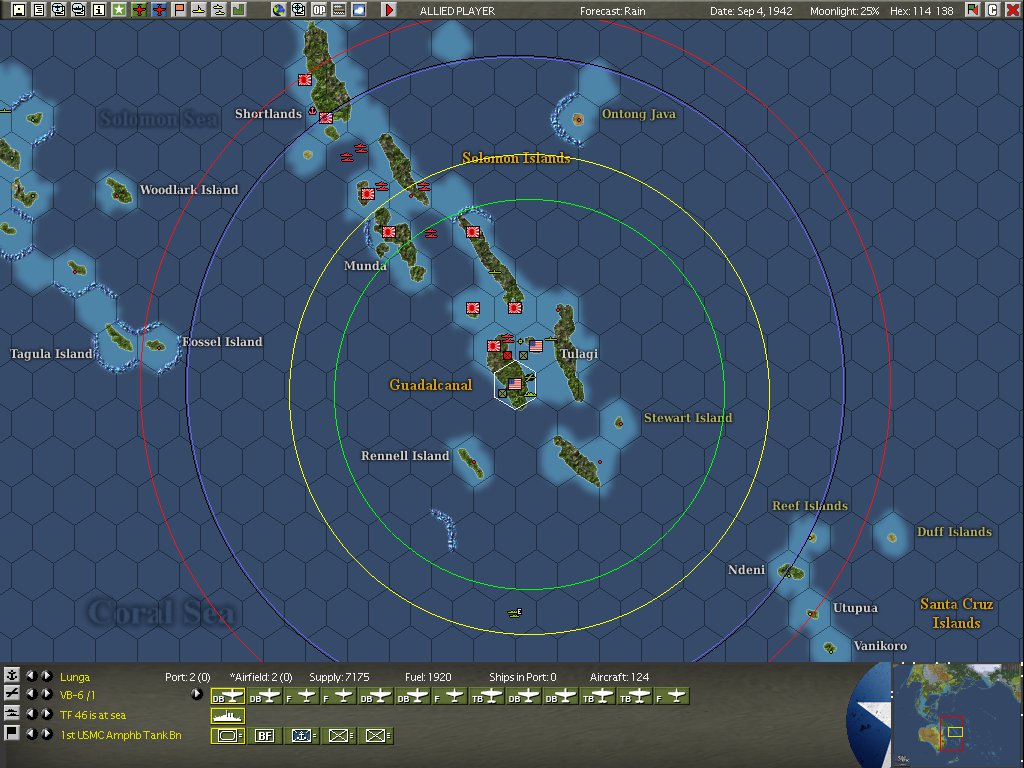Click 'Port: 2 (0)' label
The image size is (1024, 768).
(187, 677)
